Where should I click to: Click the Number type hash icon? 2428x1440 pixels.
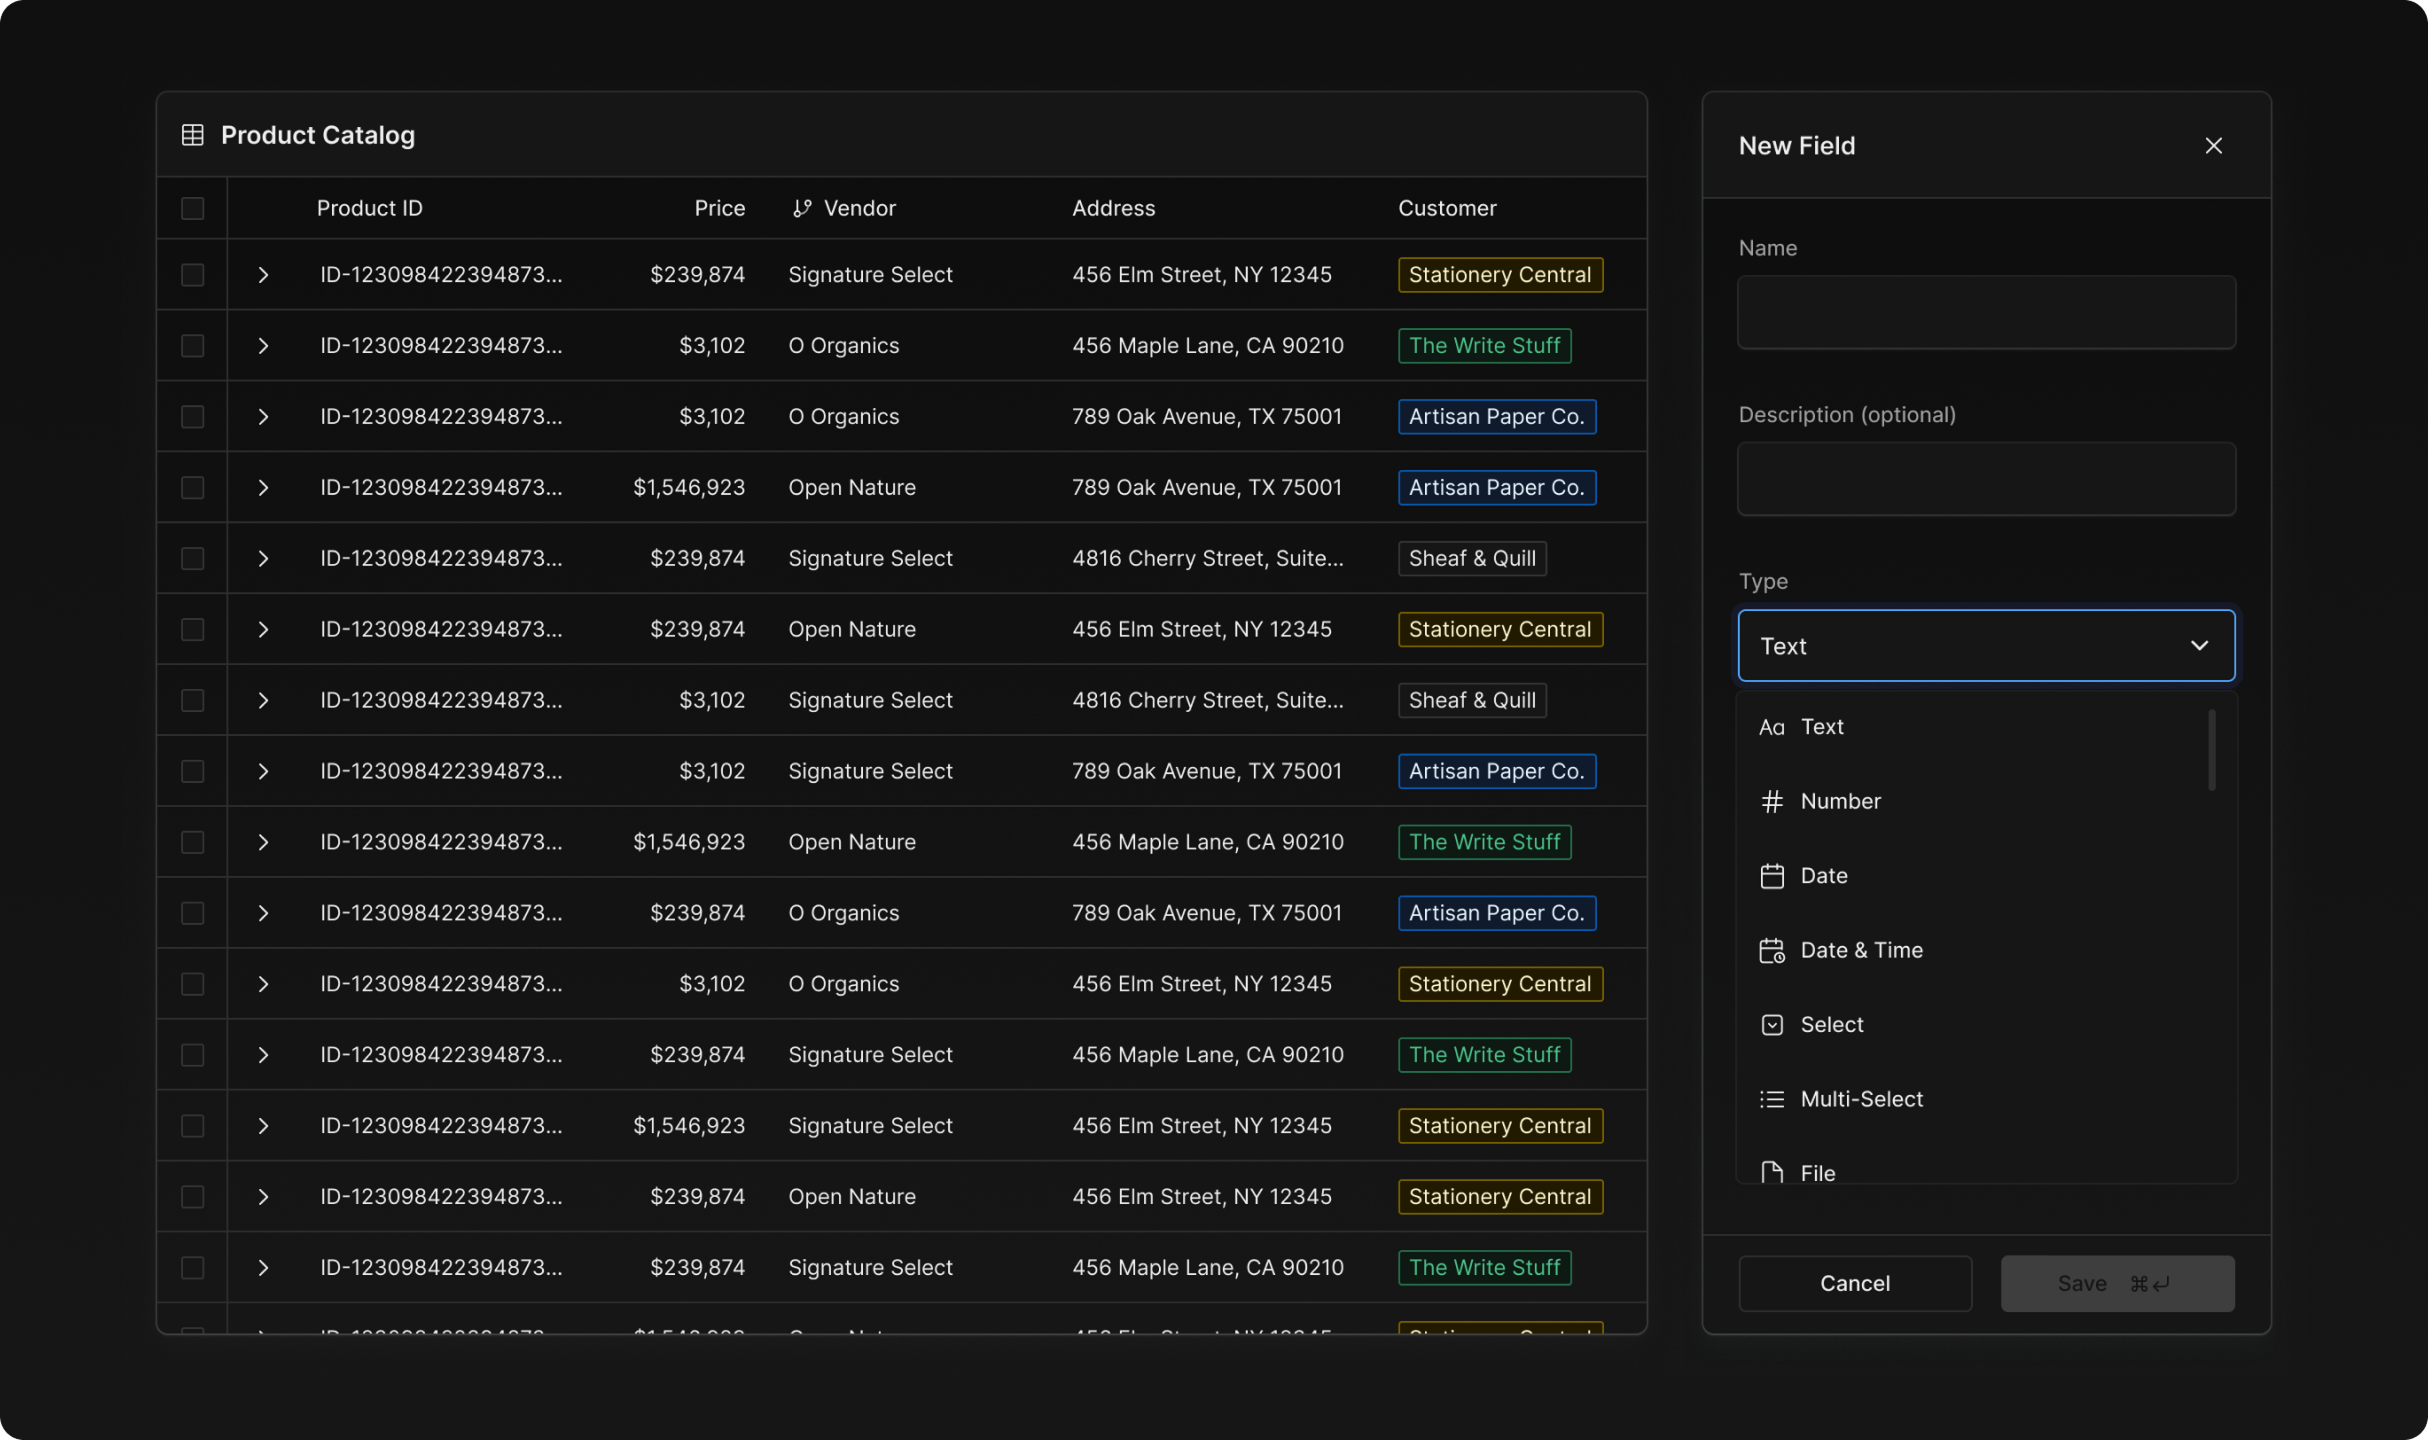pos(1771,802)
